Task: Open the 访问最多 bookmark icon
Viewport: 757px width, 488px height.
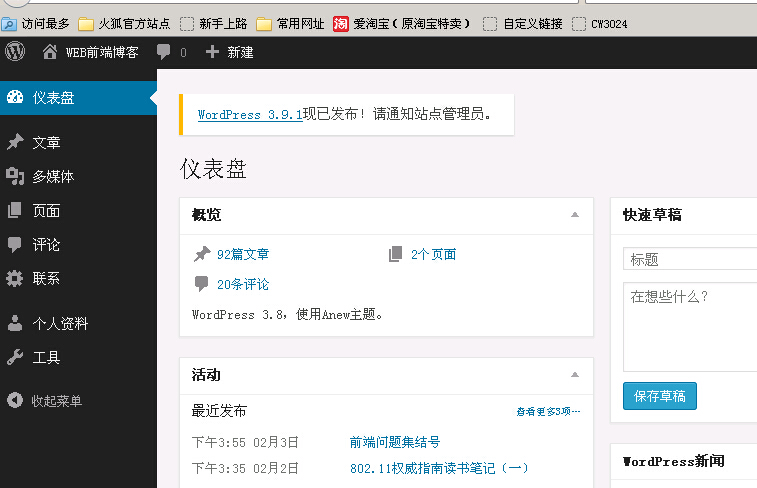Action: click(9, 24)
